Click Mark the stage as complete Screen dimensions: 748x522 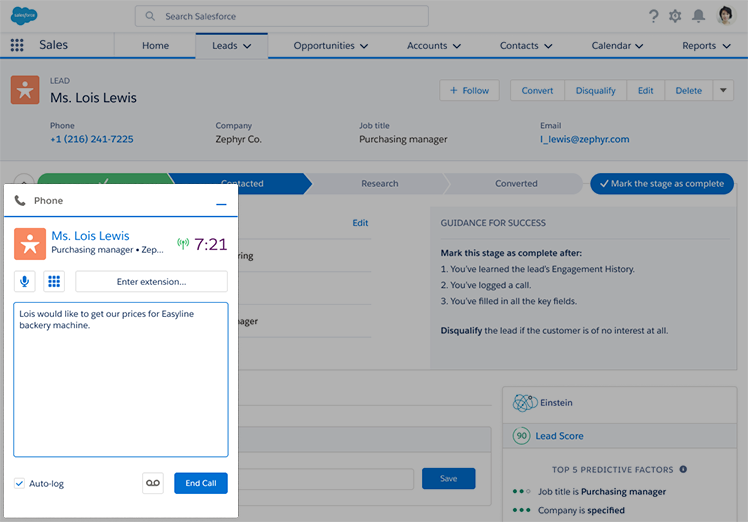[662, 184]
